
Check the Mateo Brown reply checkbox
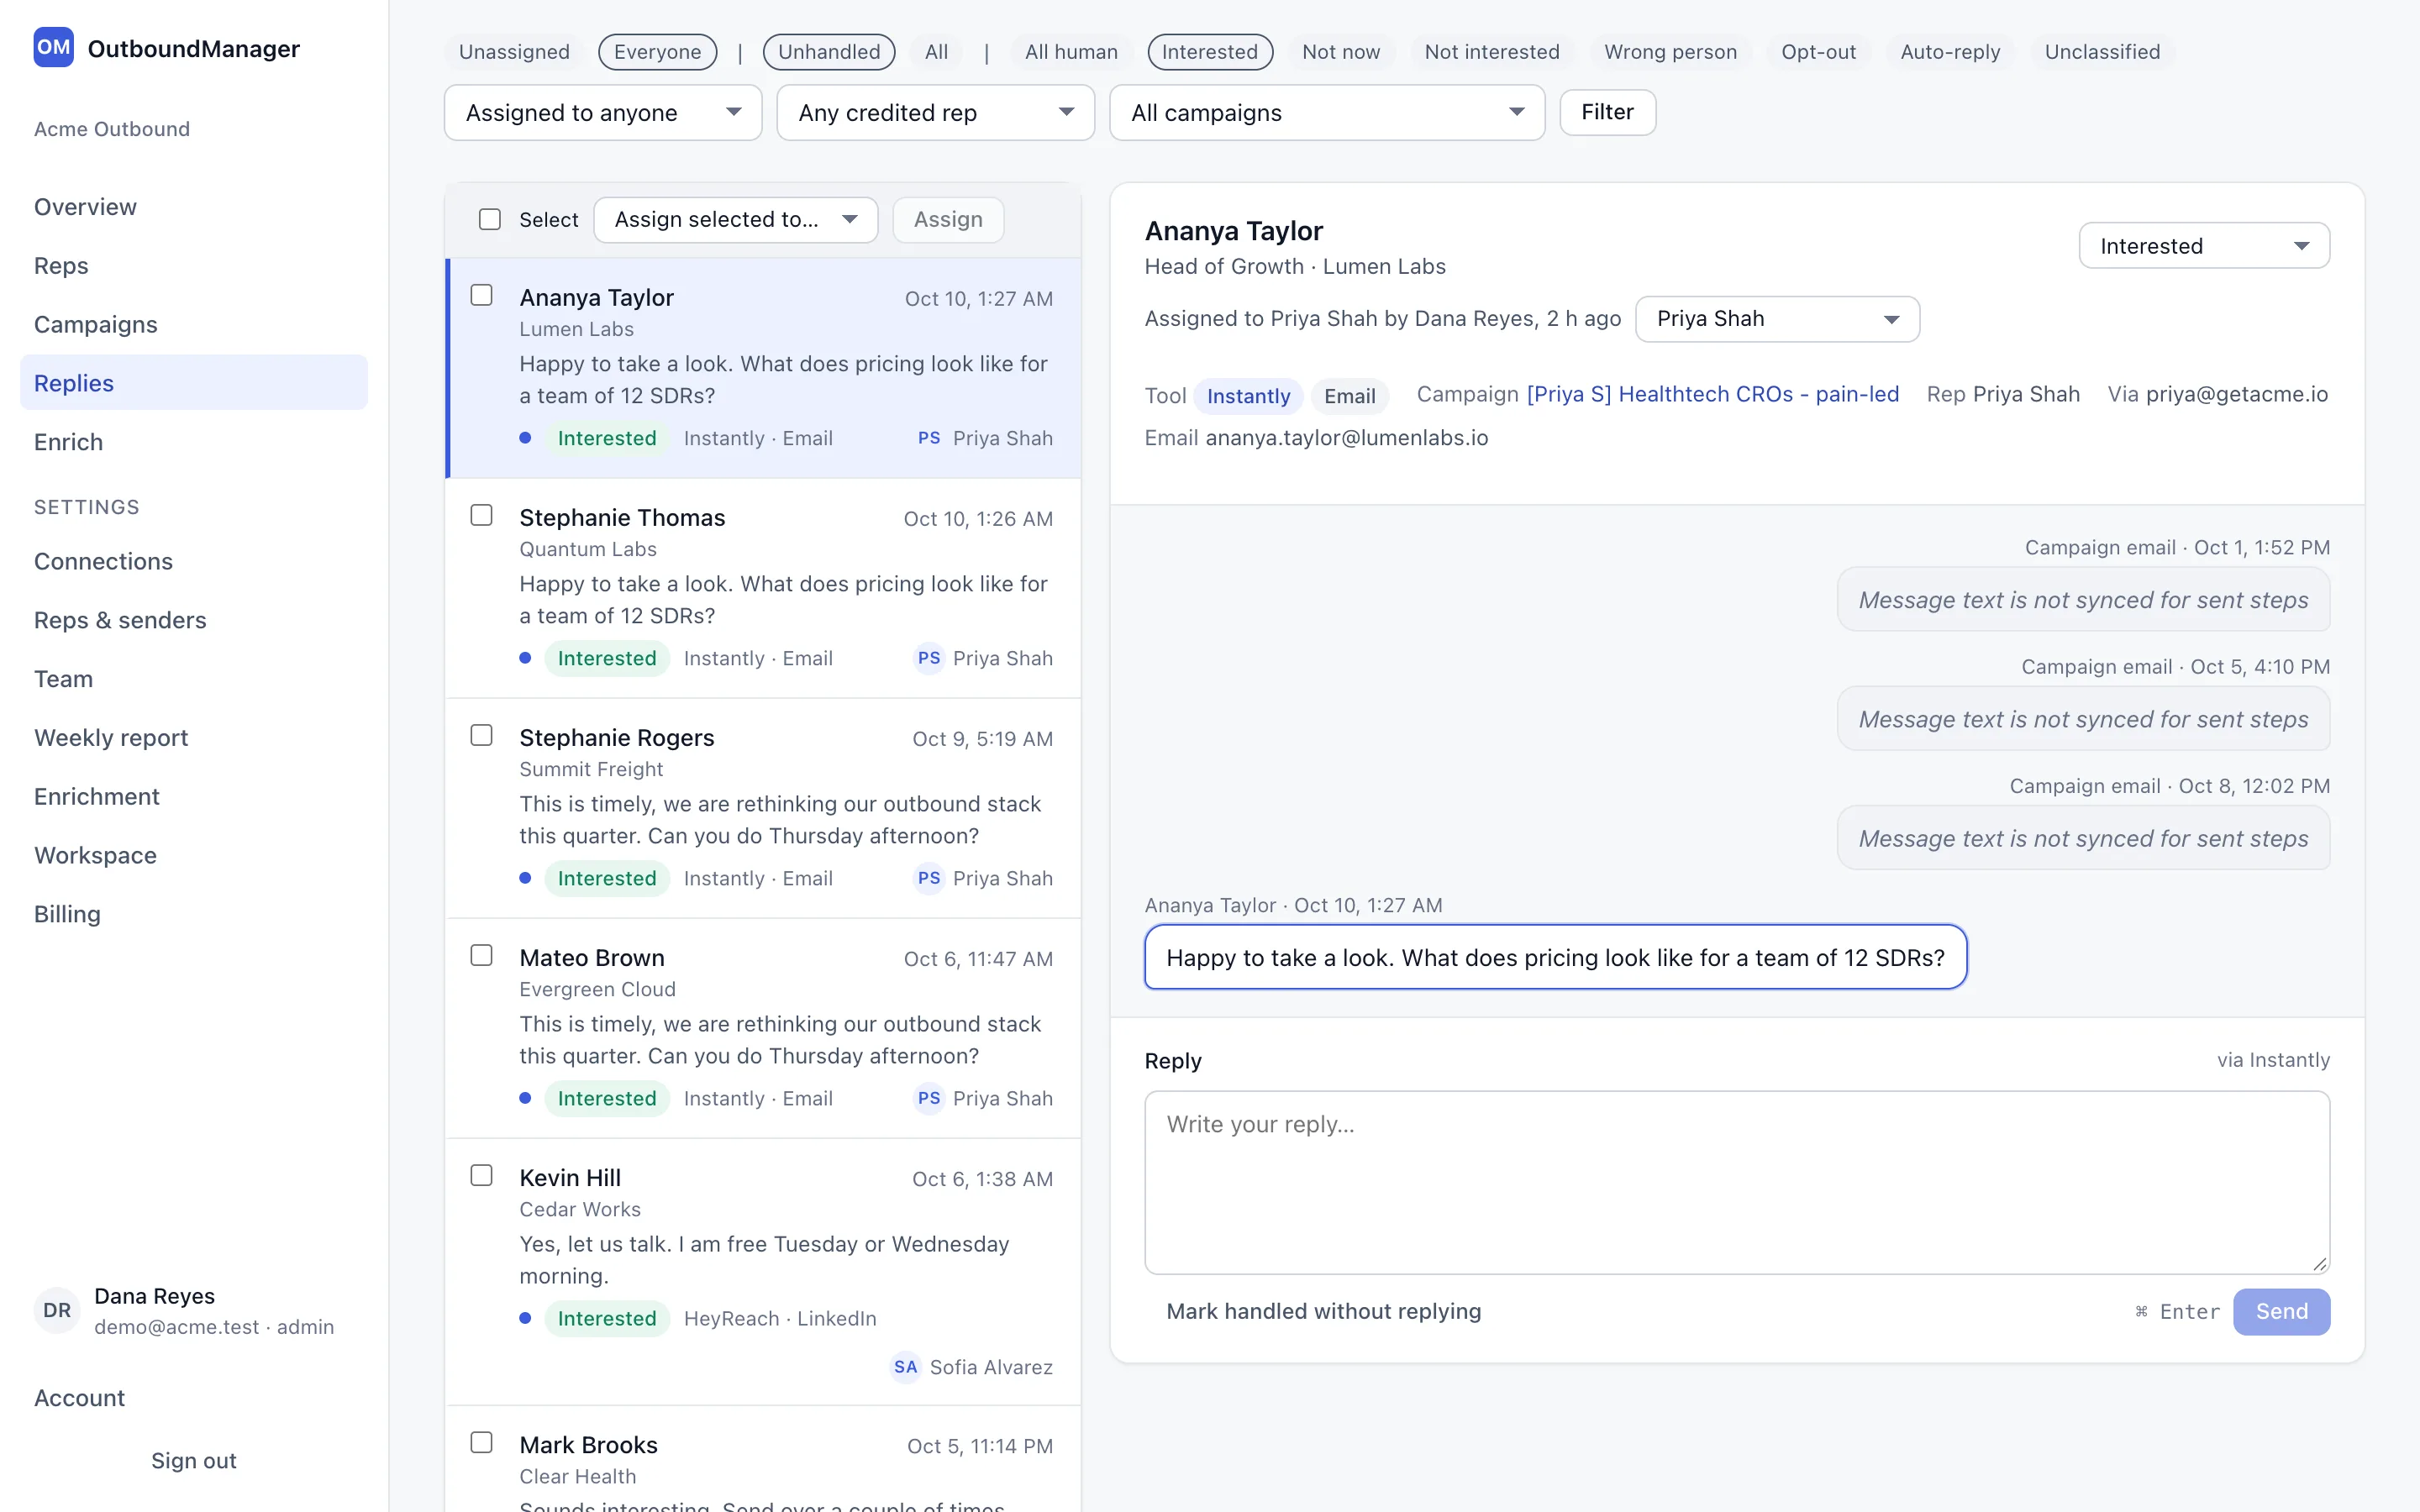(x=481, y=955)
